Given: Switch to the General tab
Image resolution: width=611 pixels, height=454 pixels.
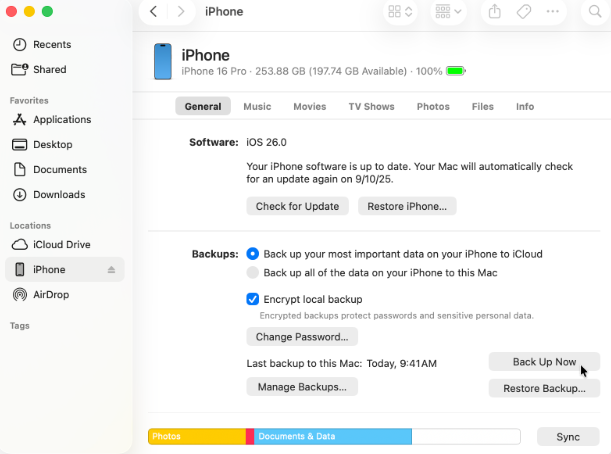Looking at the screenshot, I should pos(203,106).
